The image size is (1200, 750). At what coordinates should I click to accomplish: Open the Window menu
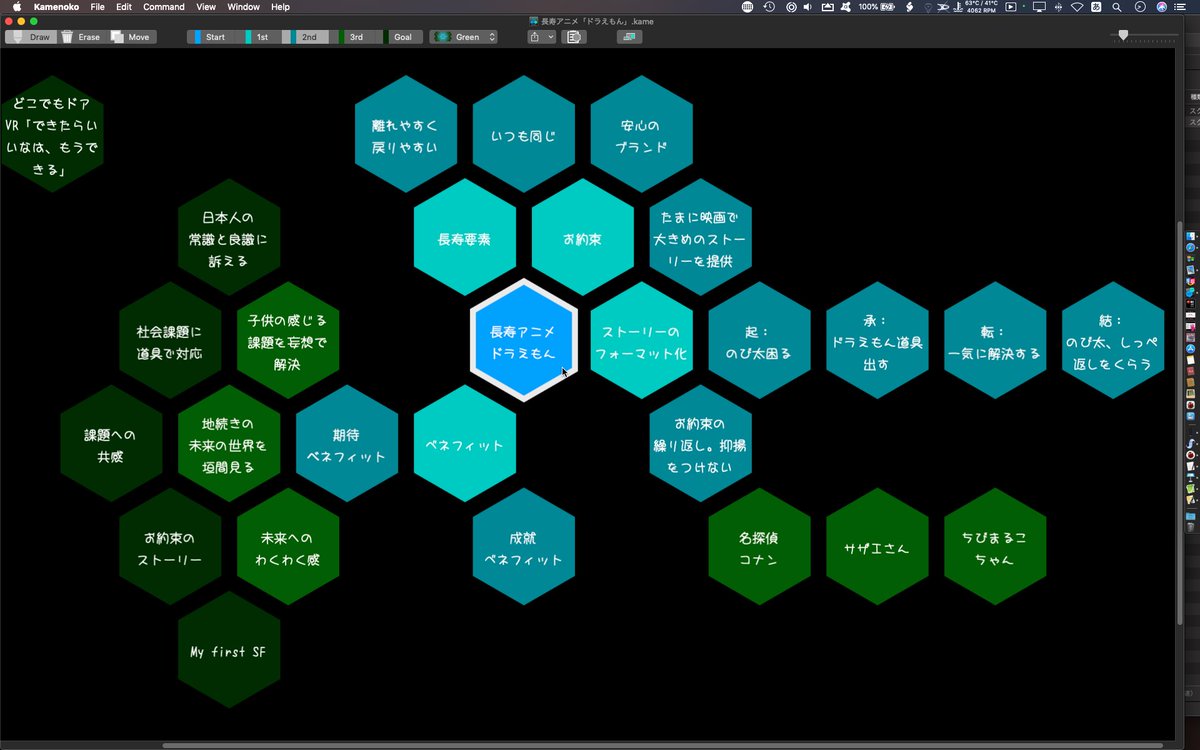(243, 6)
